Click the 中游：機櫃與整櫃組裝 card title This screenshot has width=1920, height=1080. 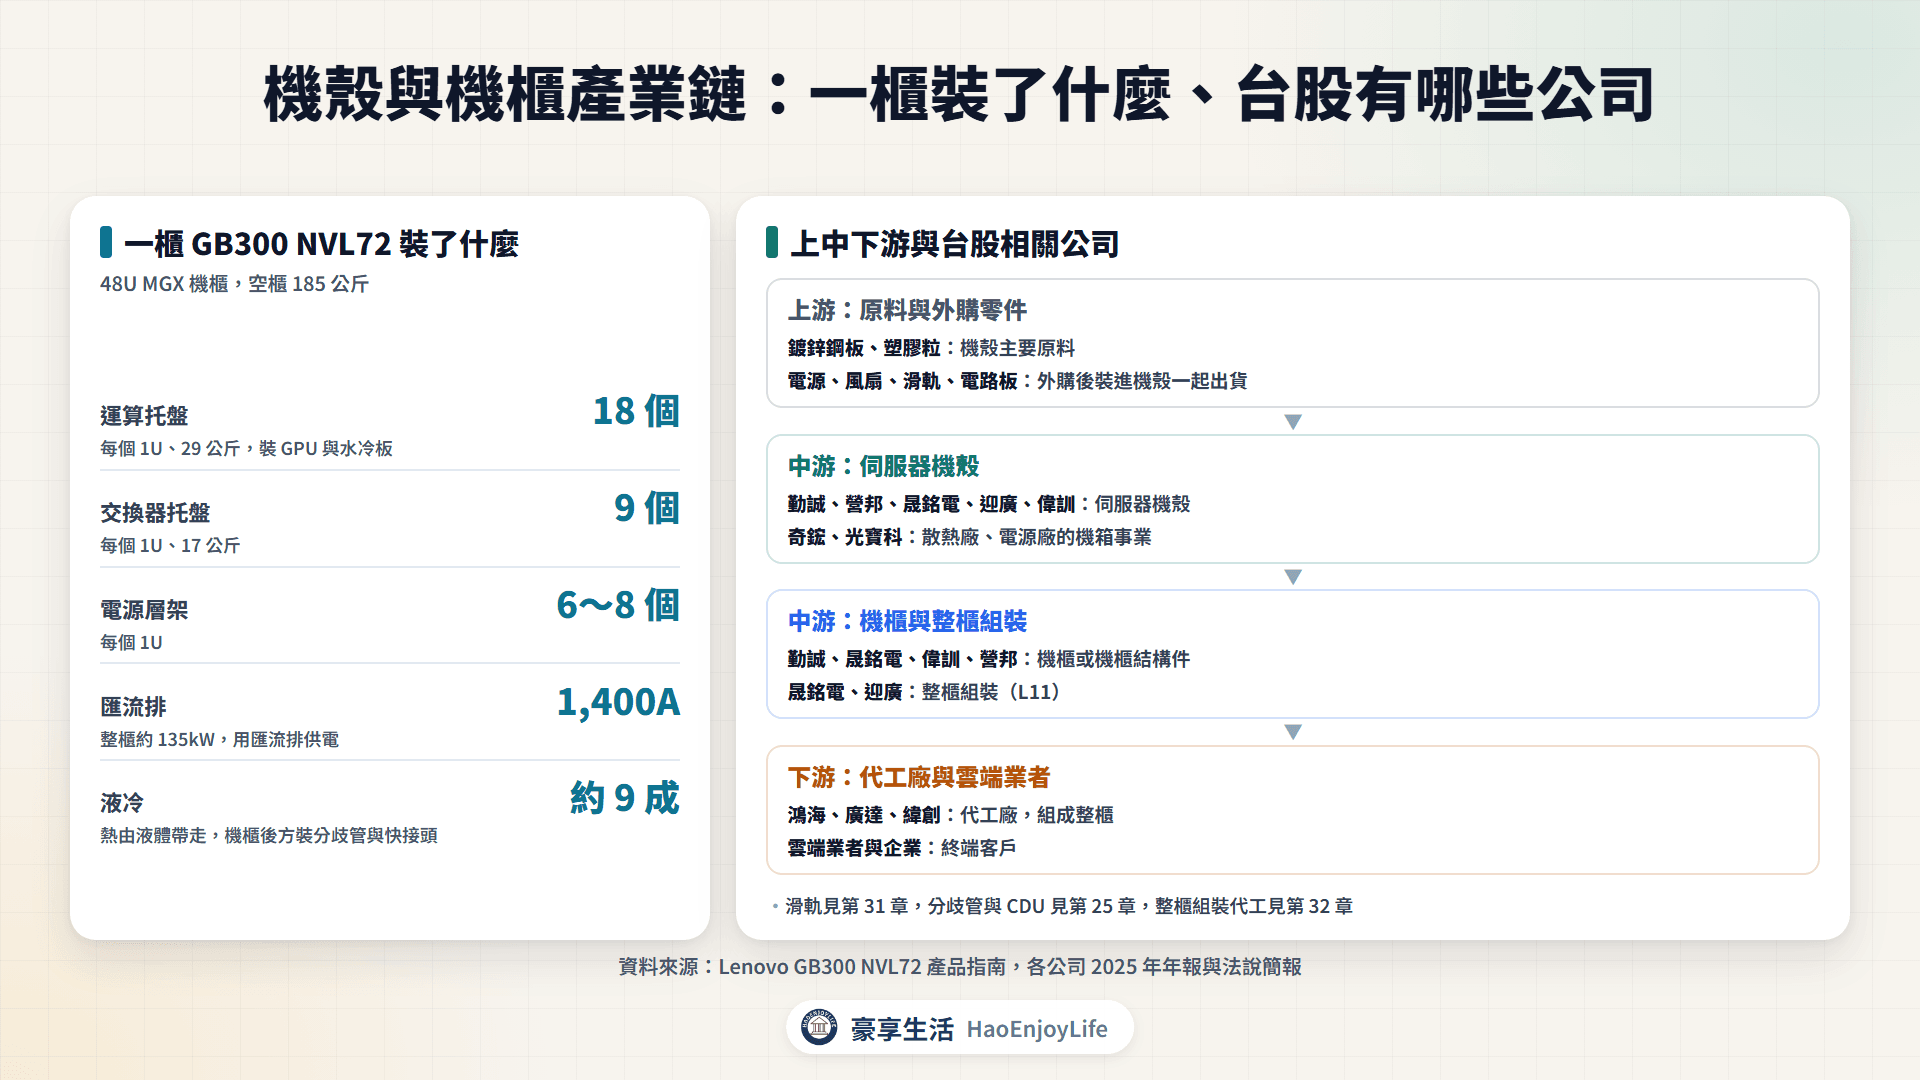907,621
